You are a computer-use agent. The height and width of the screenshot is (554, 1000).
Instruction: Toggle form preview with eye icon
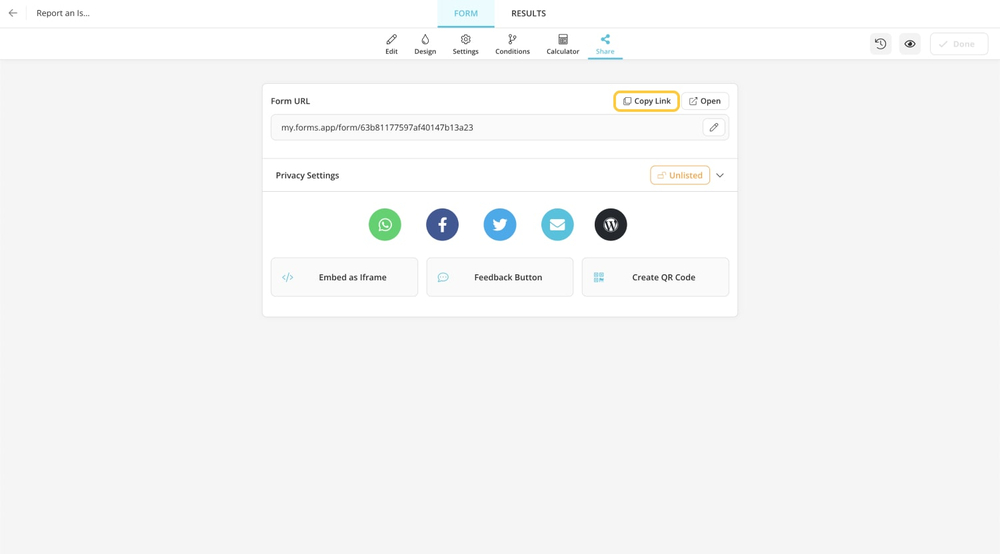(x=910, y=44)
